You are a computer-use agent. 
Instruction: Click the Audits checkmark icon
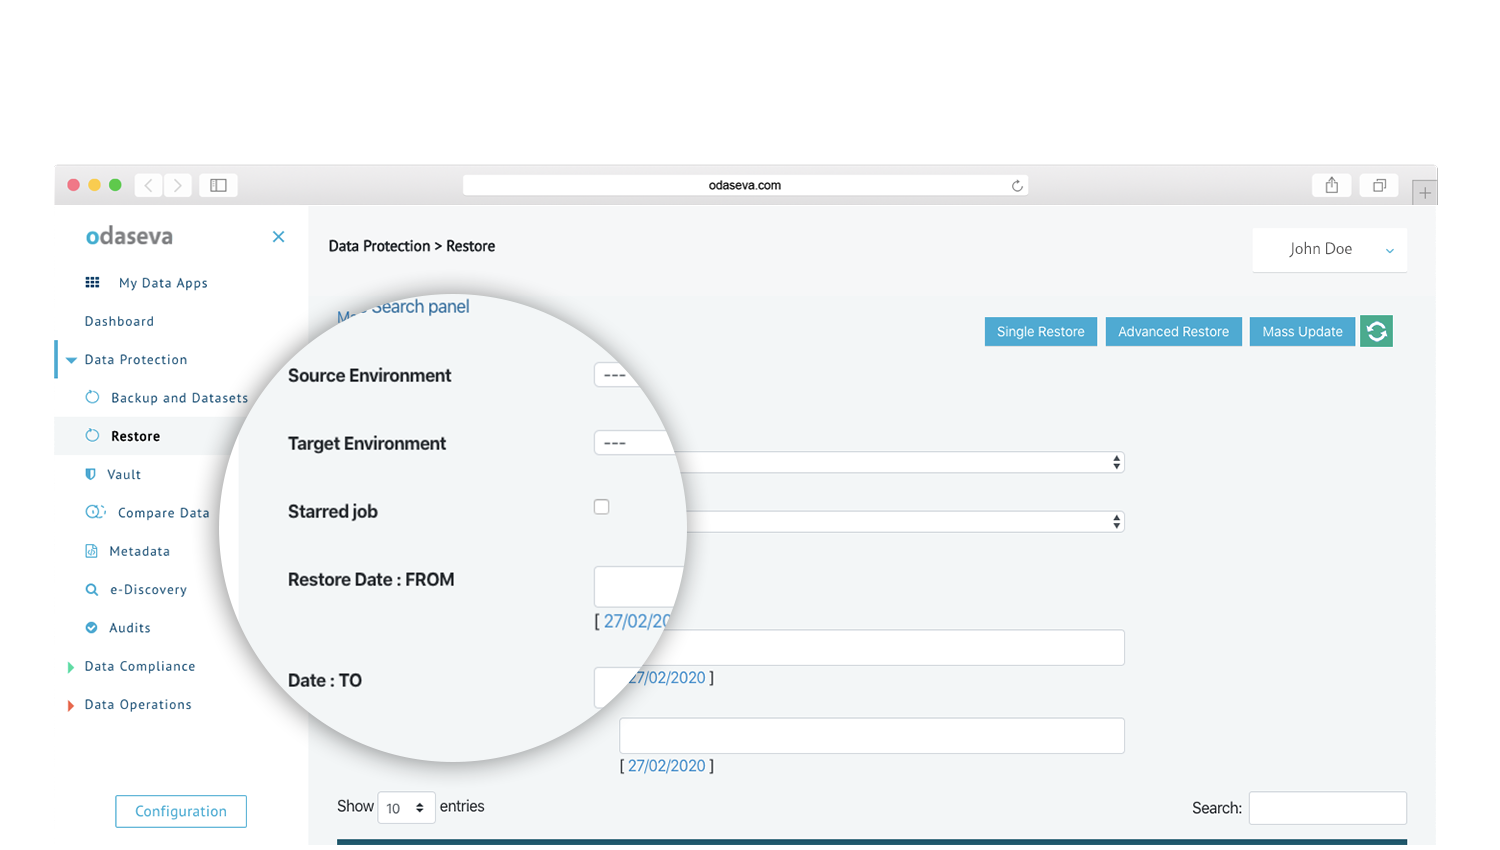91,628
